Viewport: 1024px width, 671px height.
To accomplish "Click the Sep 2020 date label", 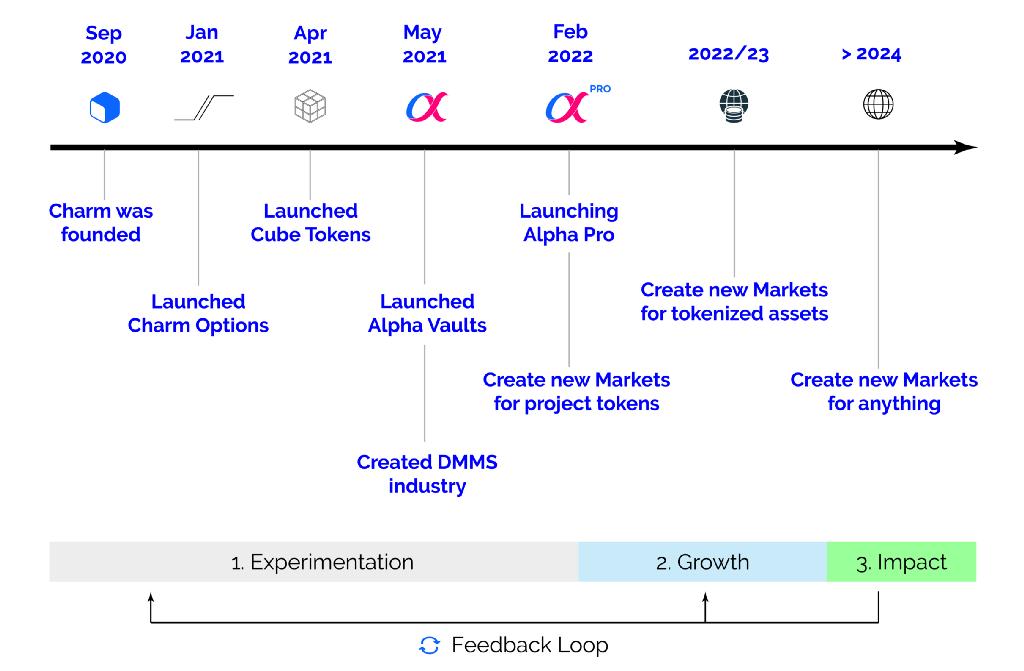I will click(104, 45).
